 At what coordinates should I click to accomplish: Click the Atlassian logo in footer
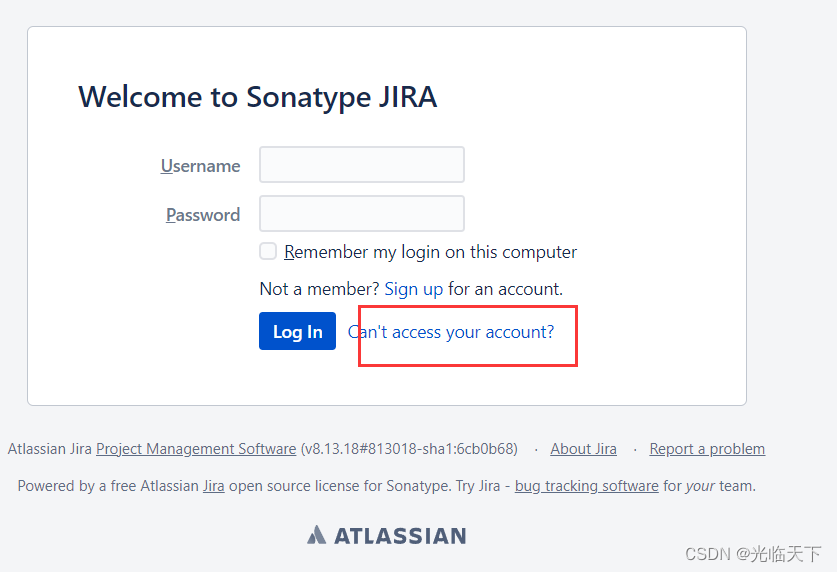click(x=386, y=535)
